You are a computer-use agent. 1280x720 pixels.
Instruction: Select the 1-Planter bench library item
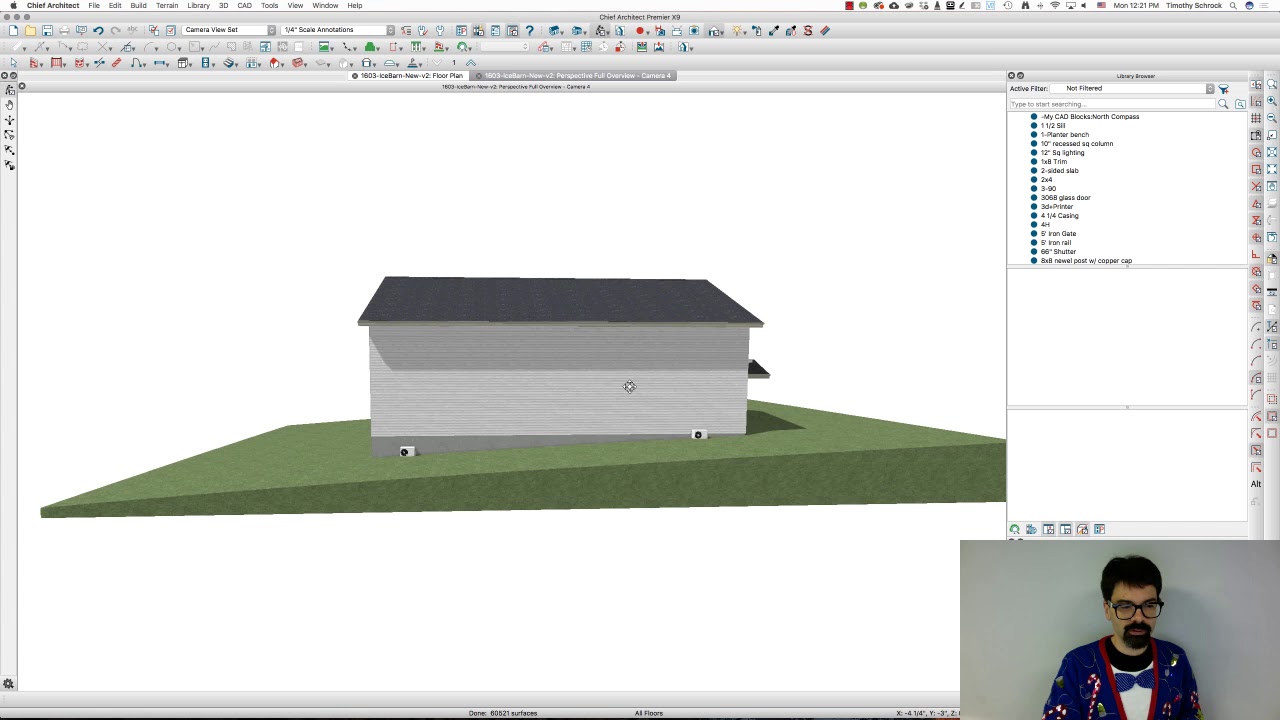pos(1065,135)
